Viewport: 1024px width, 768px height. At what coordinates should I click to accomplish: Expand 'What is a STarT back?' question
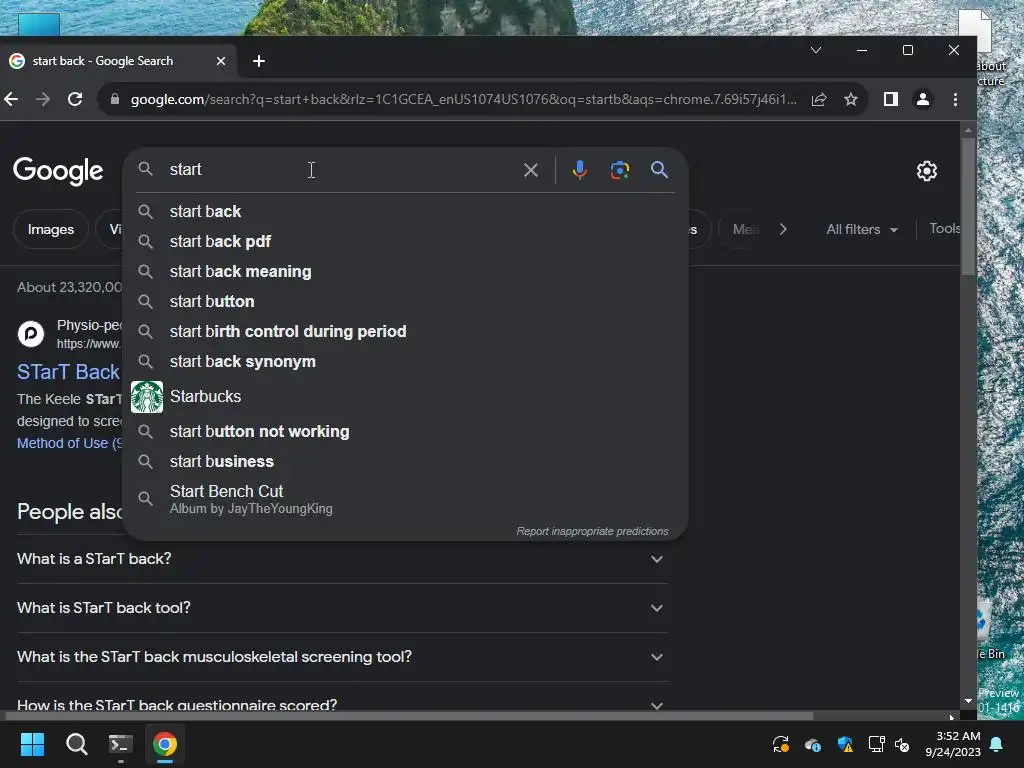[x=342, y=559]
